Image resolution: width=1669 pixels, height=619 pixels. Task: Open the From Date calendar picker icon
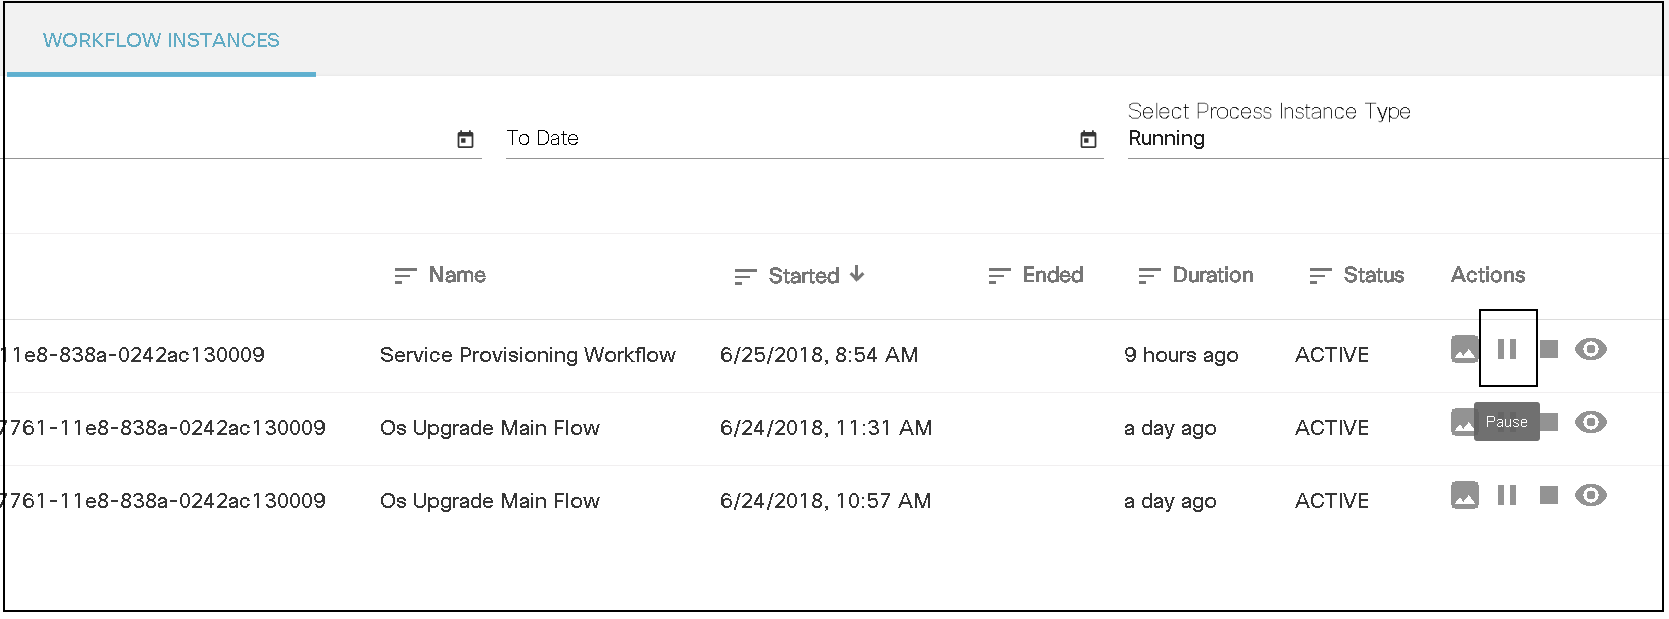(x=465, y=139)
